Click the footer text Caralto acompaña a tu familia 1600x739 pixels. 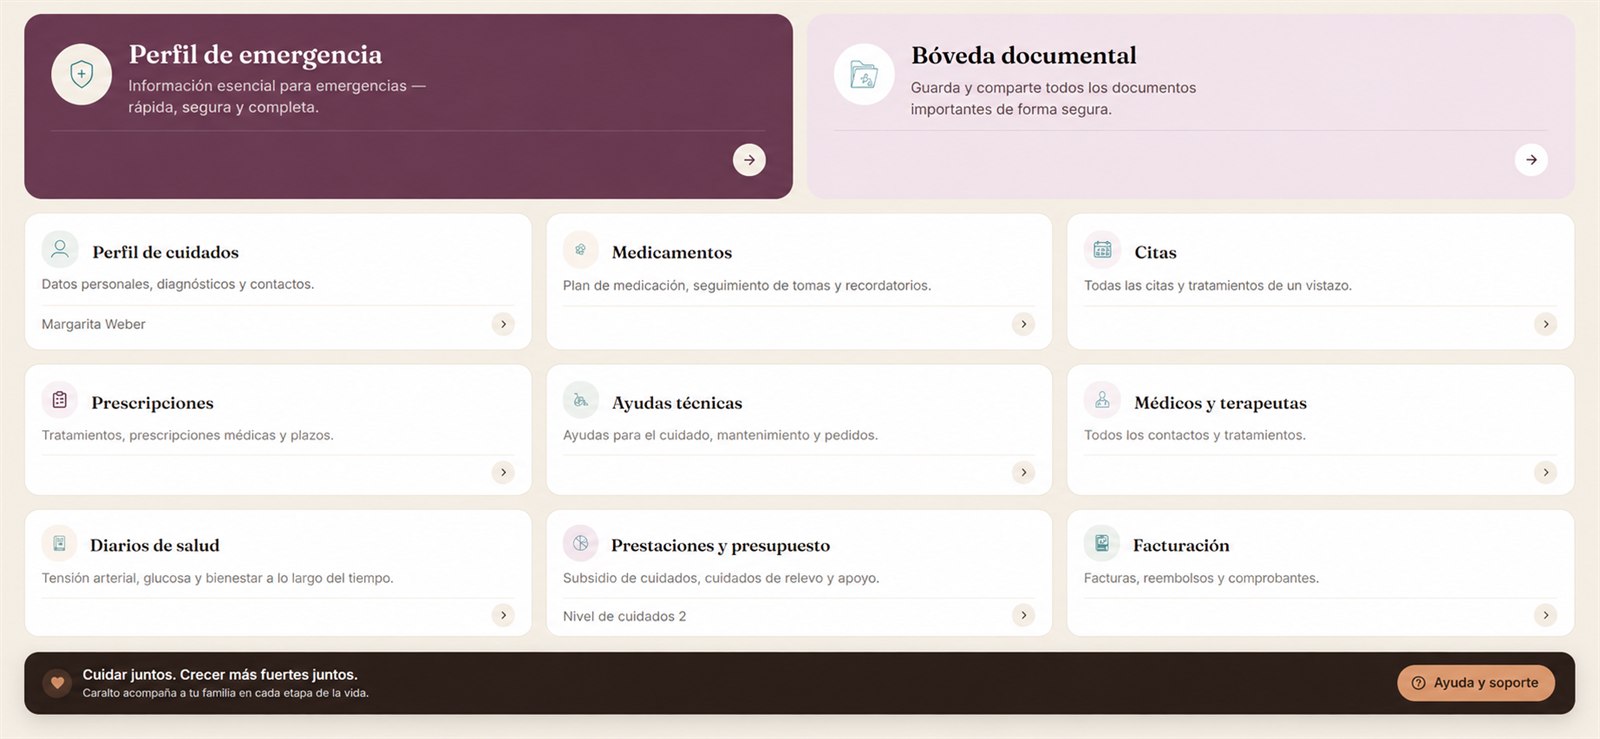pyautogui.click(x=225, y=693)
